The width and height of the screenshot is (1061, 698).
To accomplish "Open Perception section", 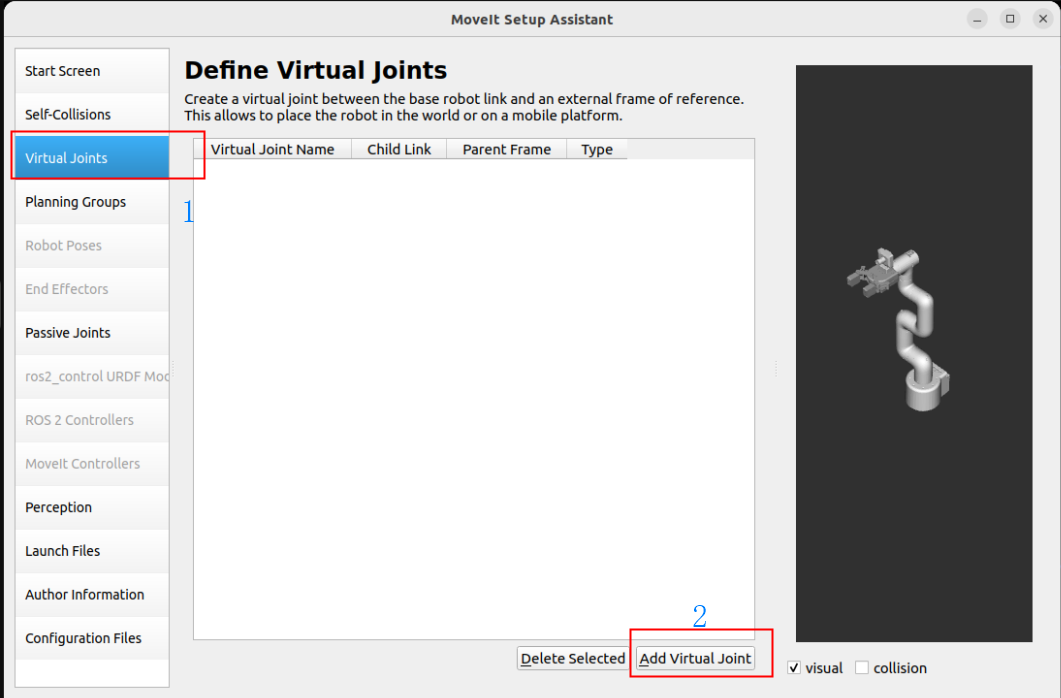I will click(x=92, y=507).
